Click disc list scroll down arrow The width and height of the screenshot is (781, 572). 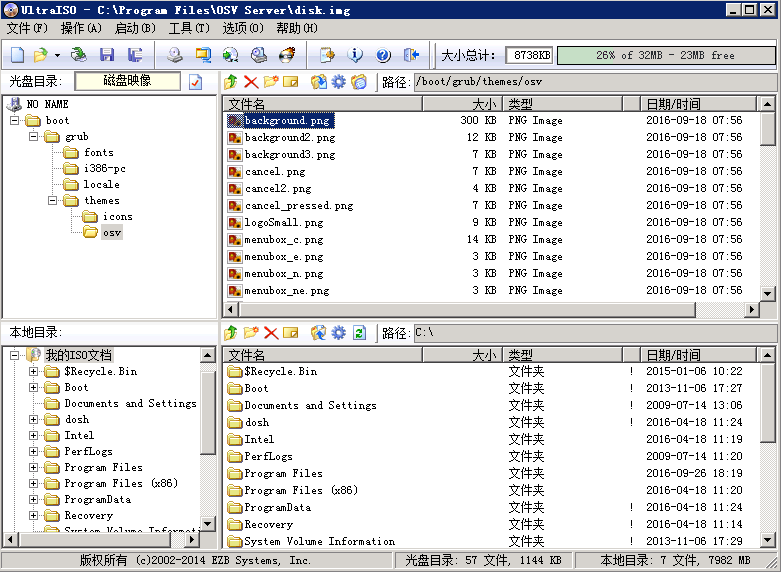pos(768,293)
